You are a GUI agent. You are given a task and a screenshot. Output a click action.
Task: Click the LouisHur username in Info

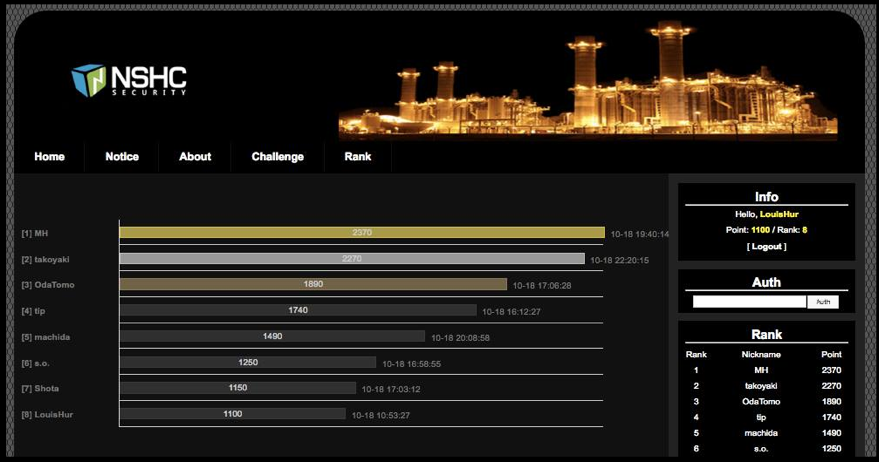[x=778, y=214]
